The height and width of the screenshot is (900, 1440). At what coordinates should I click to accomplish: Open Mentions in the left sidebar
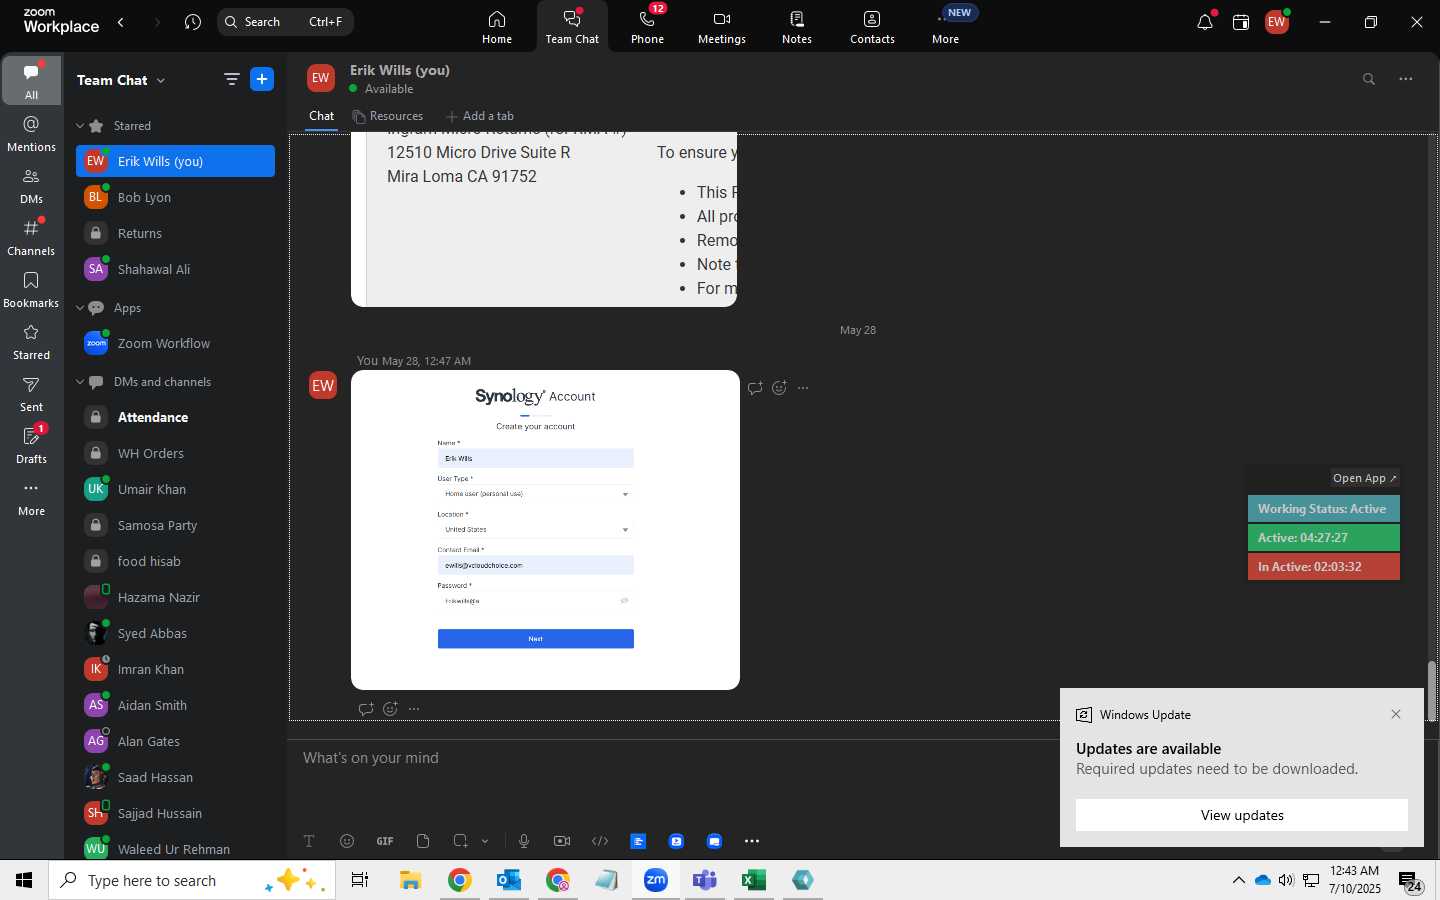click(31, 133)
